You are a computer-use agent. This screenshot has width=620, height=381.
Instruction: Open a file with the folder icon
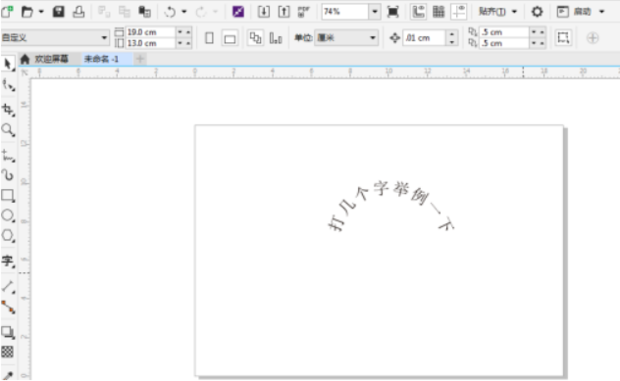click(x=26, y=12)
